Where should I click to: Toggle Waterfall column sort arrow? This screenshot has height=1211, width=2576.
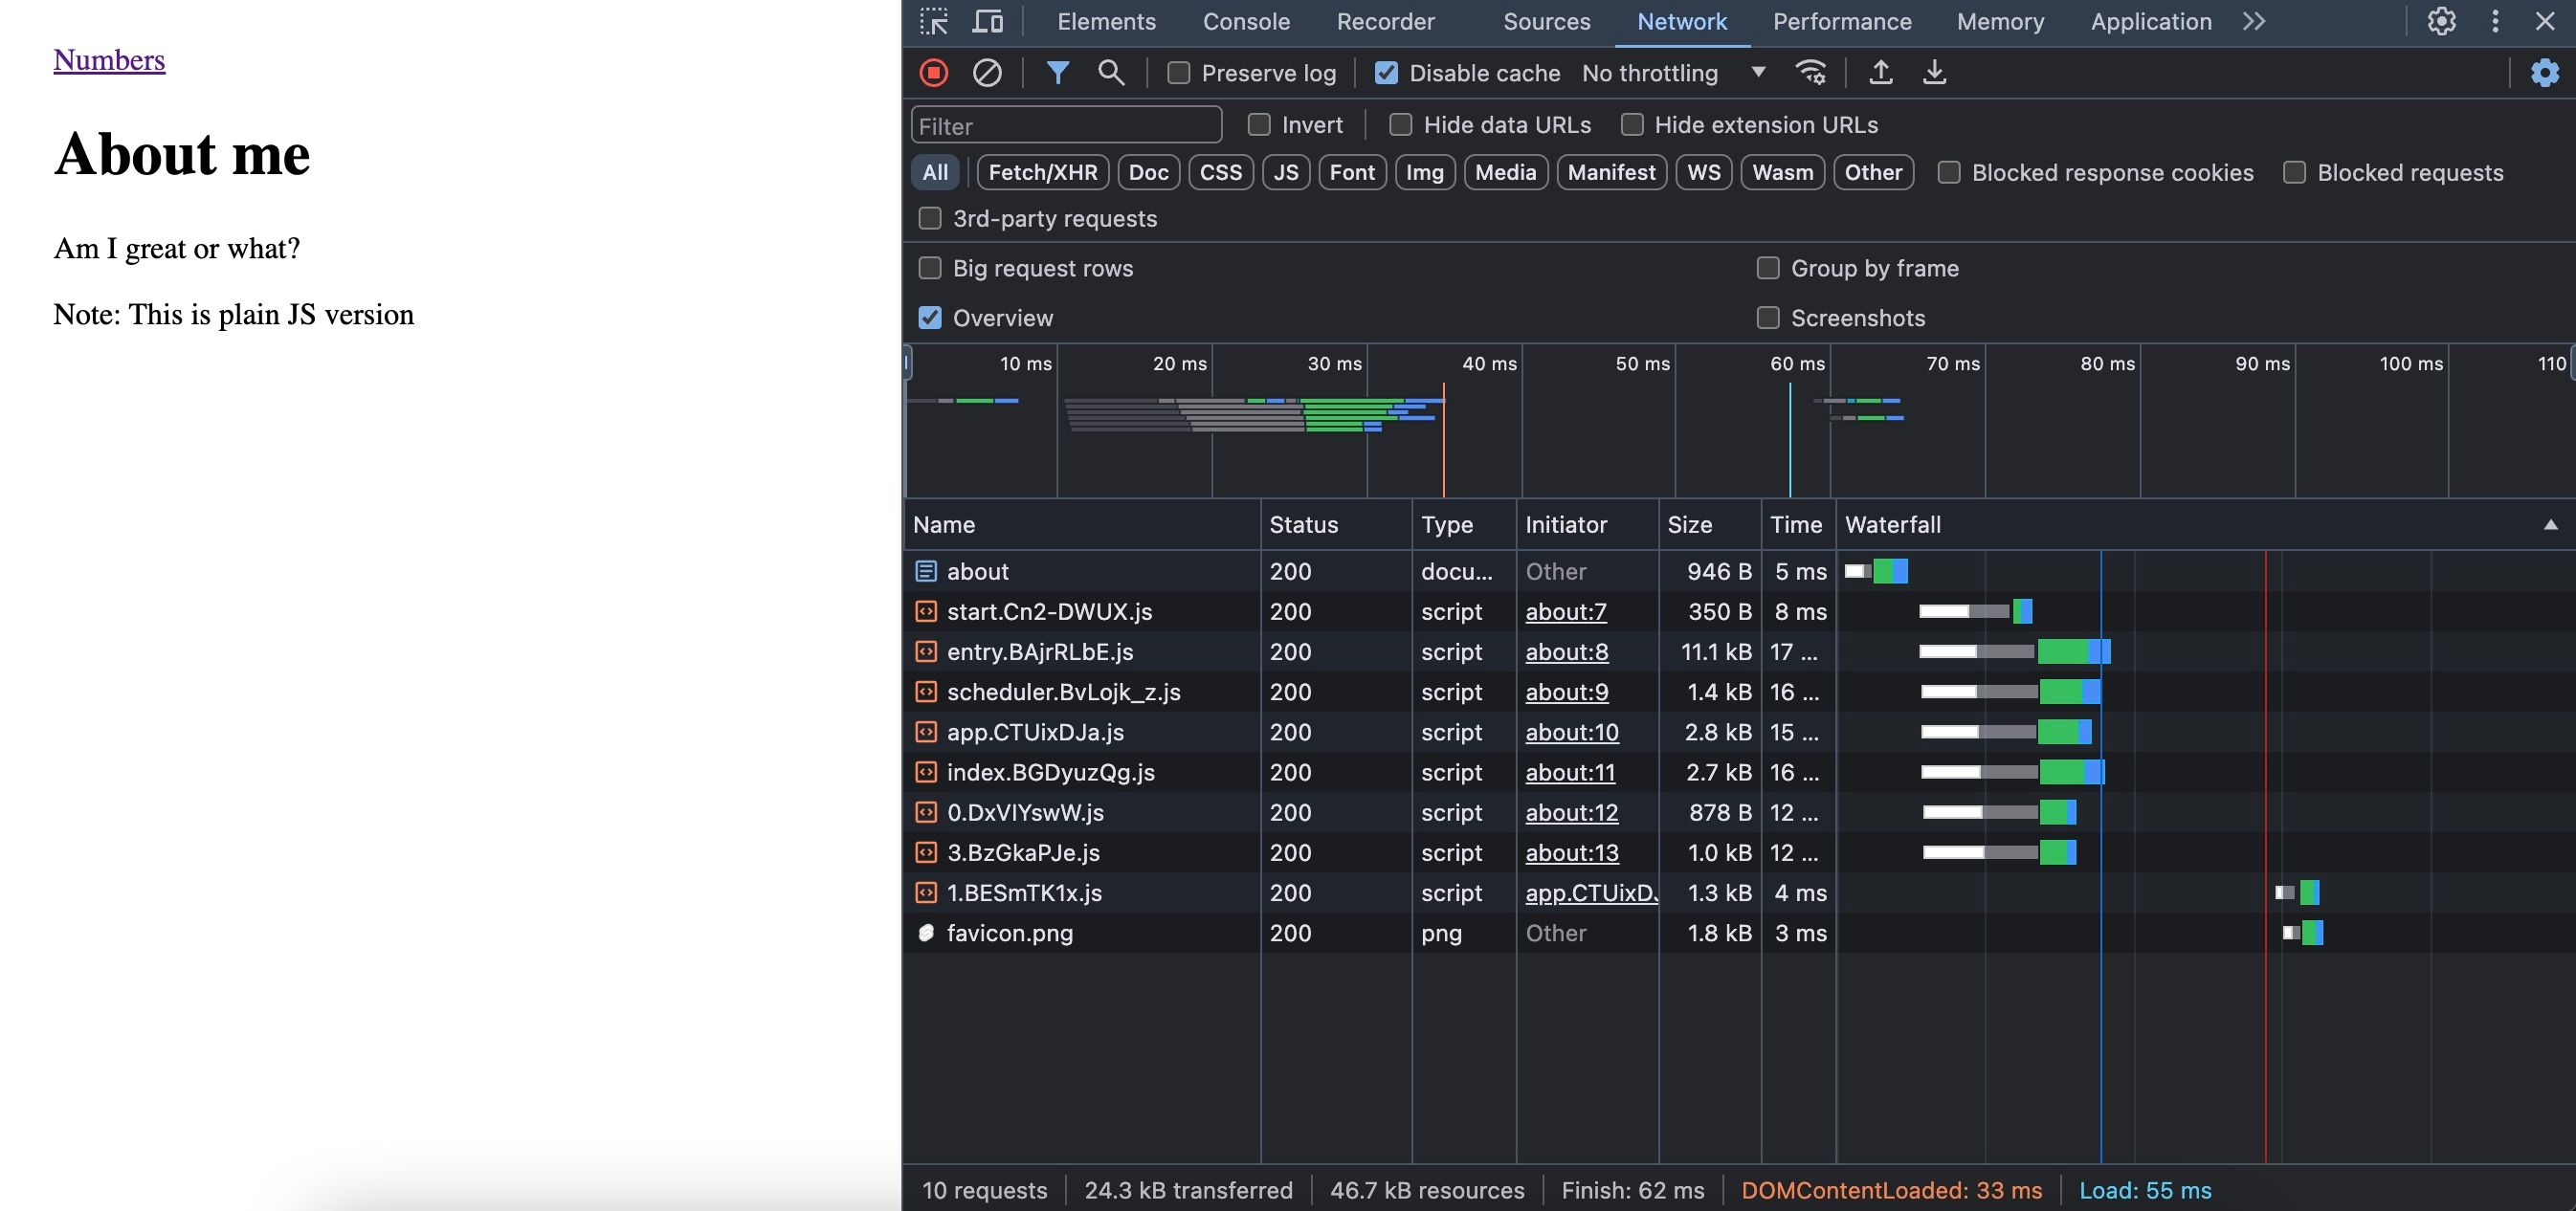click(x=2550, y=525)
